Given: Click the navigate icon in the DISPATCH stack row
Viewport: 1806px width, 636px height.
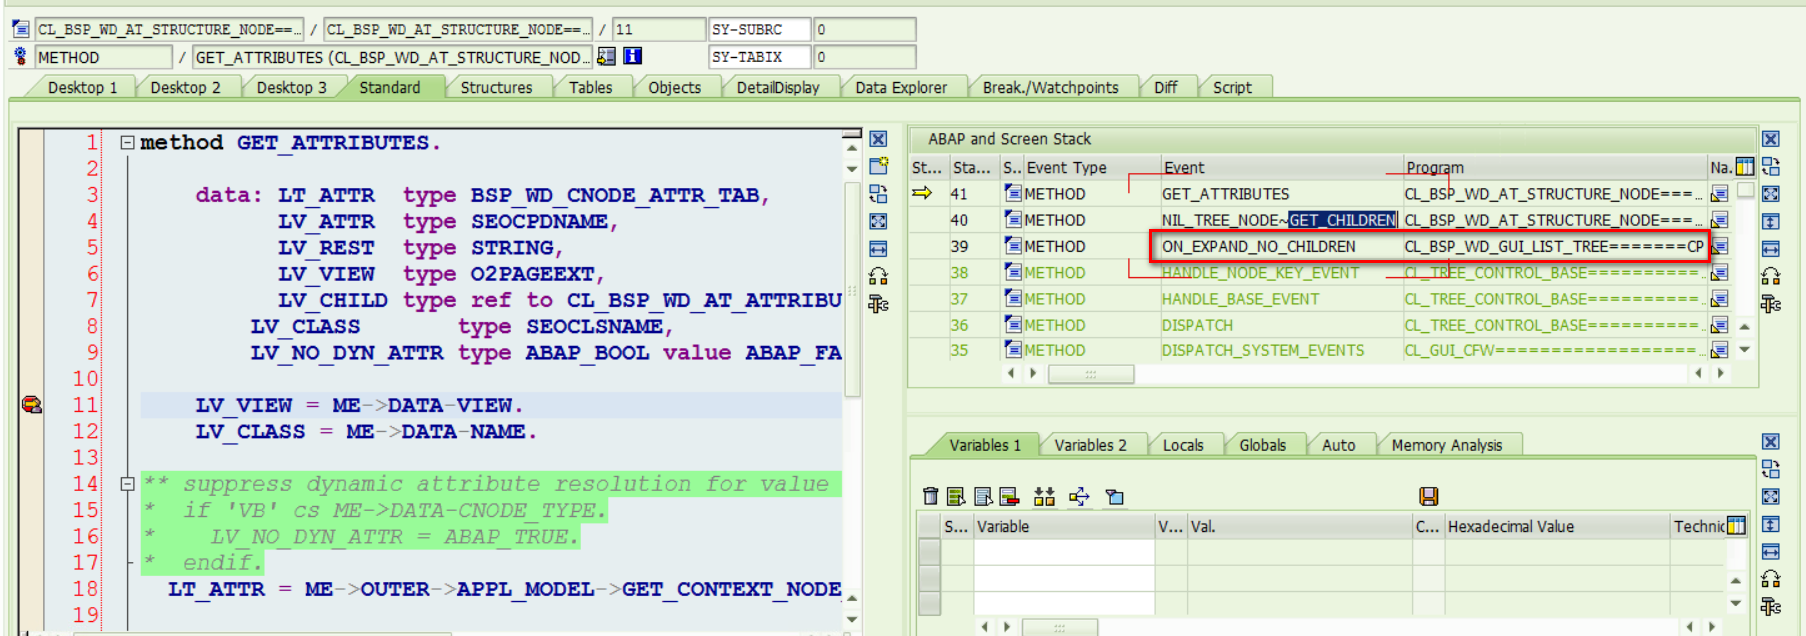Looking at the screenshot, I should click(x=1719, y=325).
